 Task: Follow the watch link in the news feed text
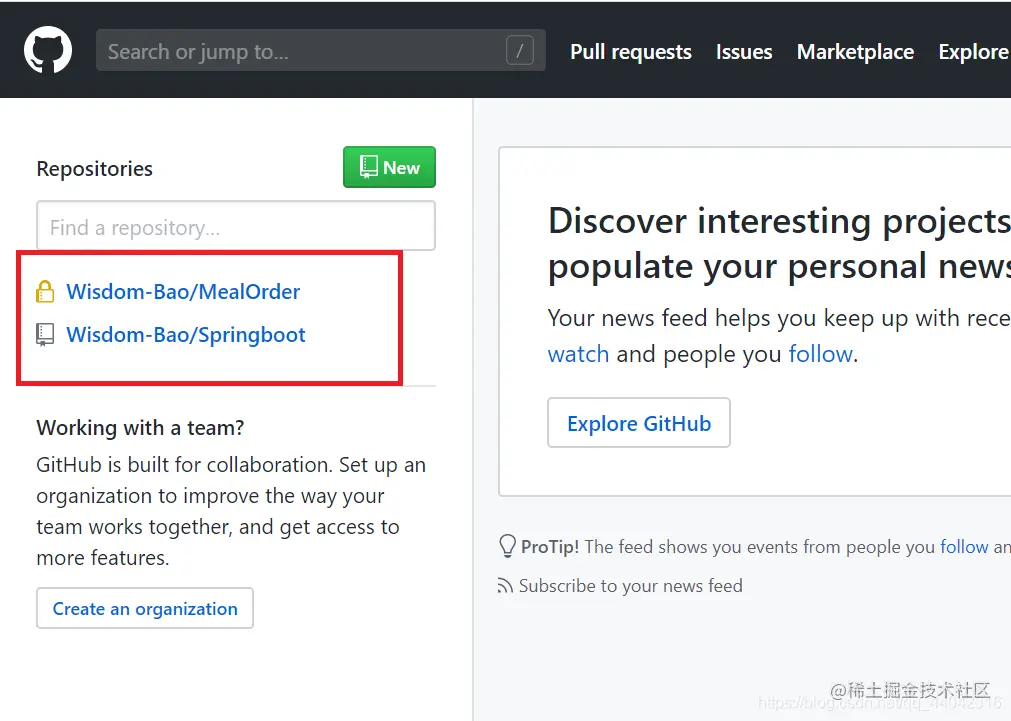(578, 354)
